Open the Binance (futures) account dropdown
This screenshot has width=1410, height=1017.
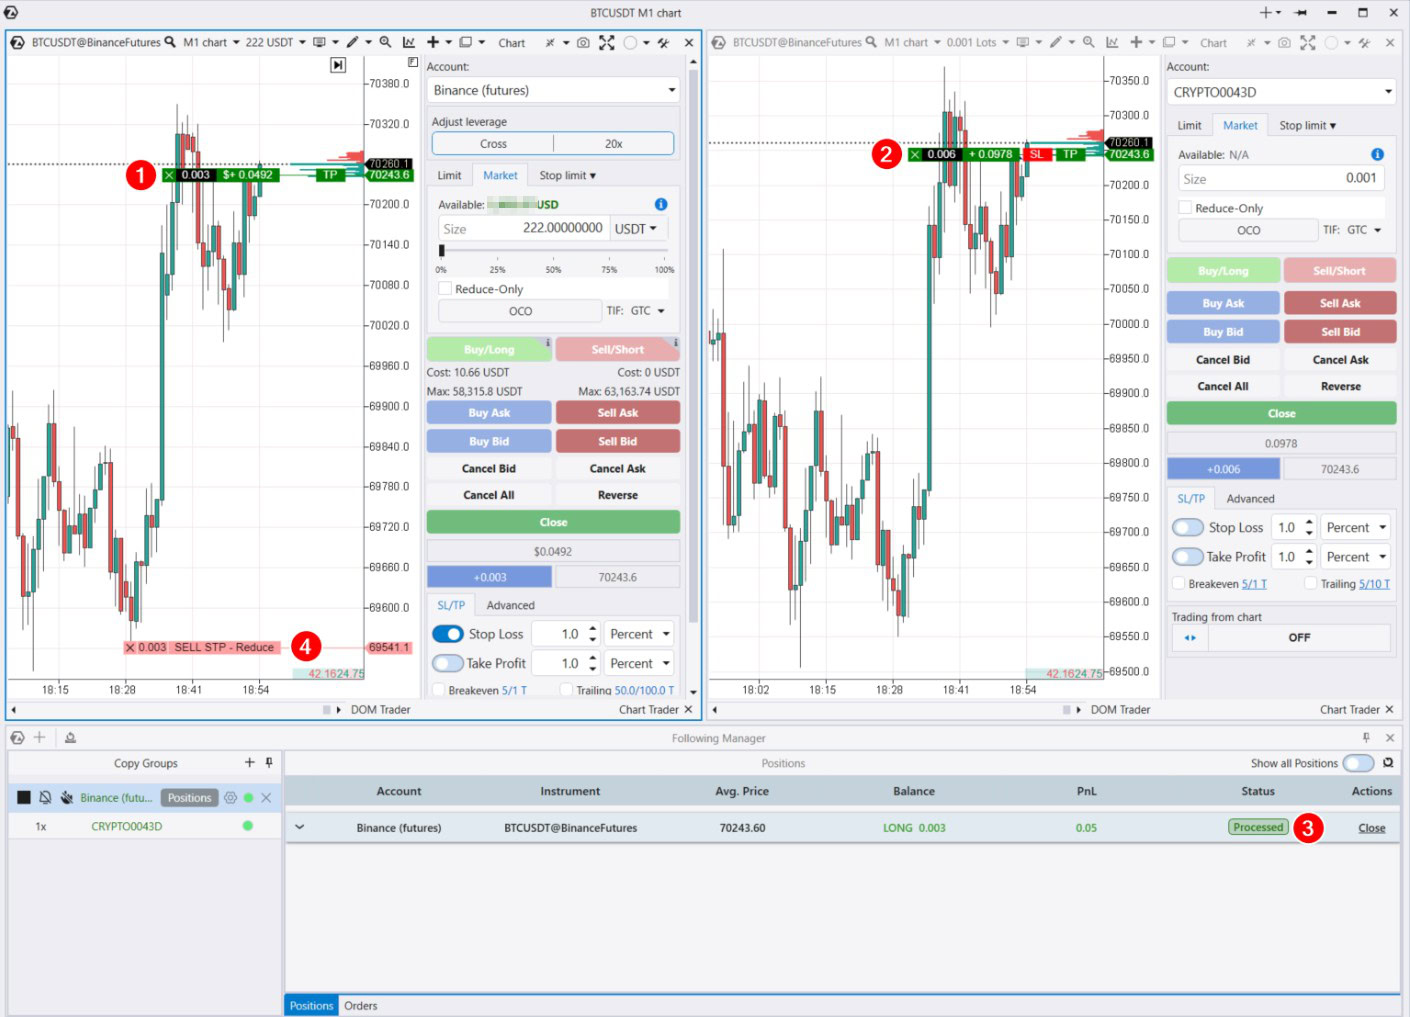(554, 90)
